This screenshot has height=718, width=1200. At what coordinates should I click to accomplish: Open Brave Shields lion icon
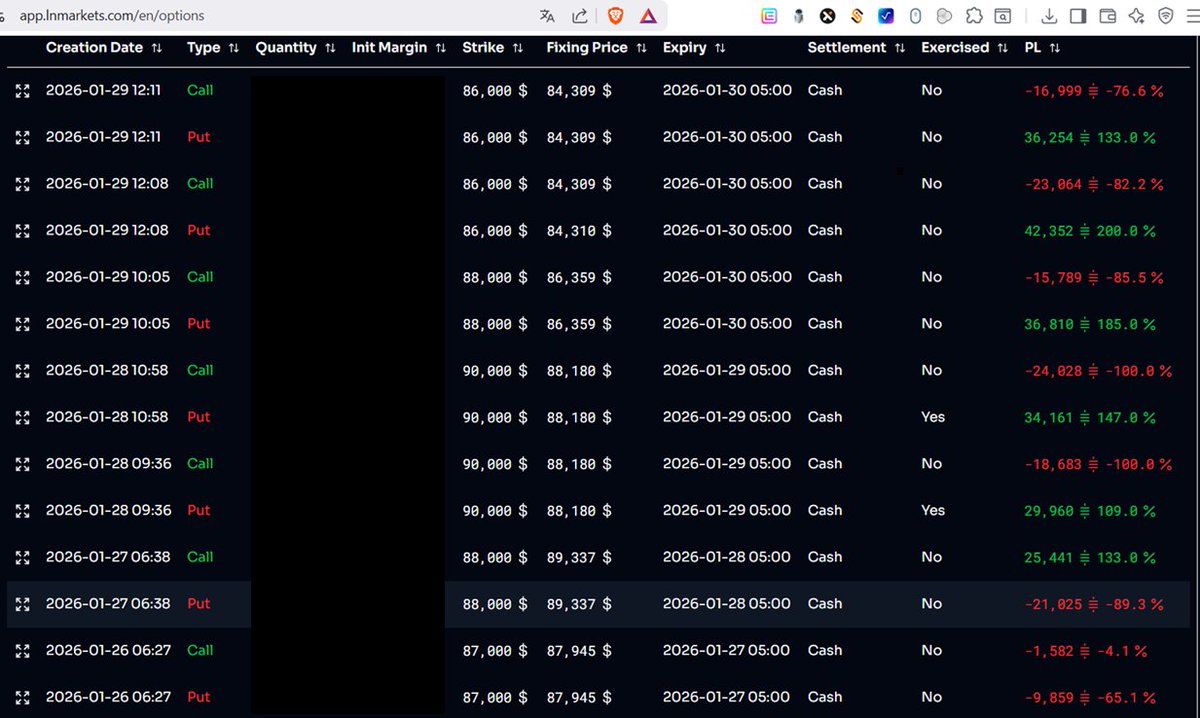615,15
